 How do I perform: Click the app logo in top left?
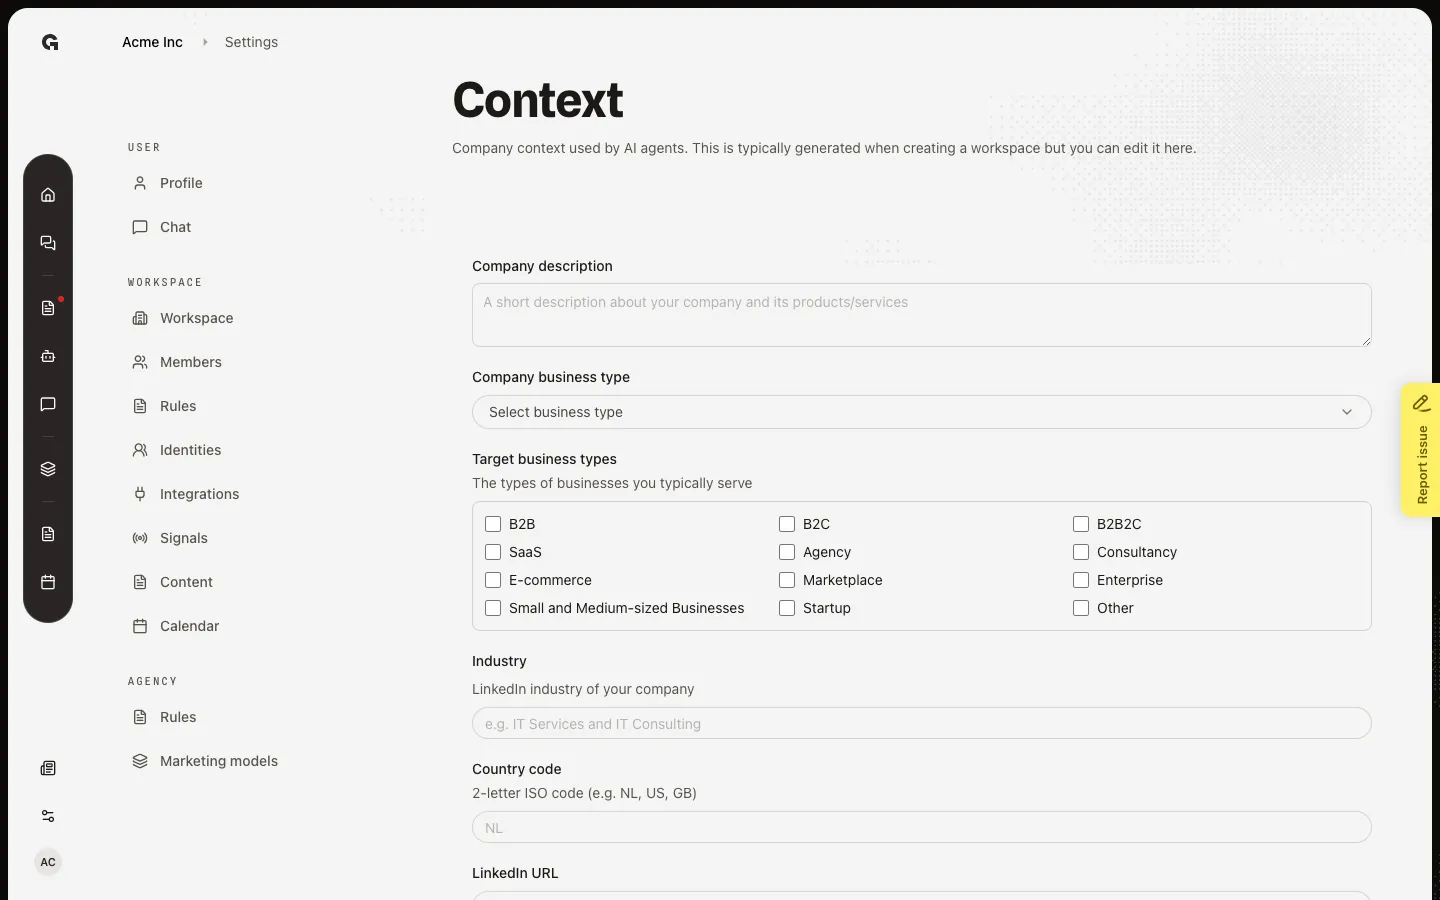pyautogui.click(x=50, y=42)
